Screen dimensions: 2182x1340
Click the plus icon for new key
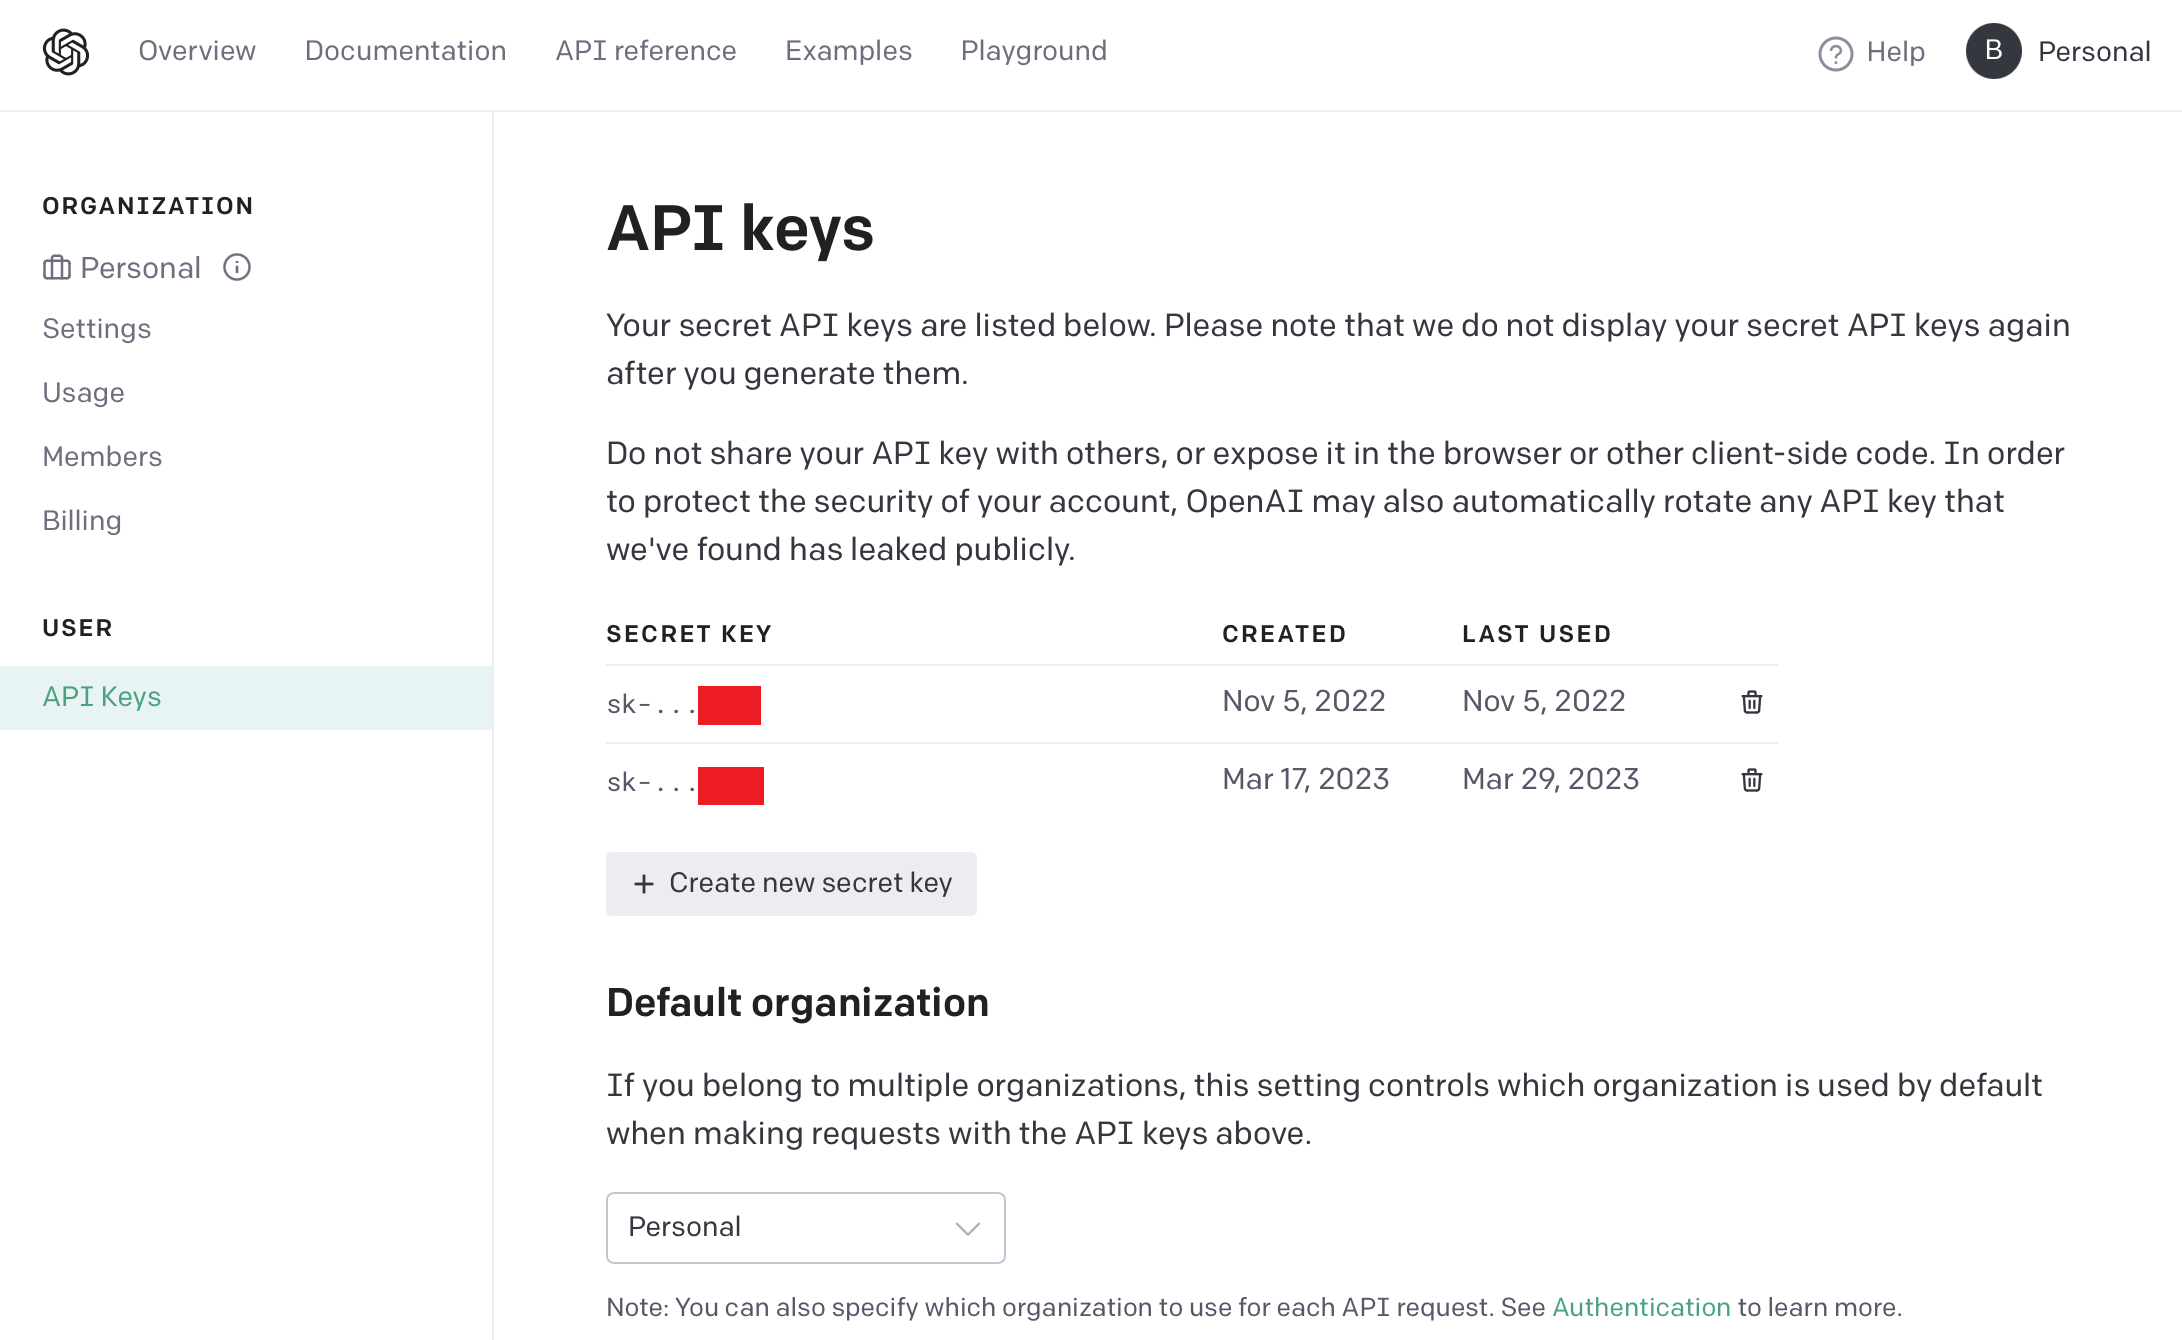(644, 884)
